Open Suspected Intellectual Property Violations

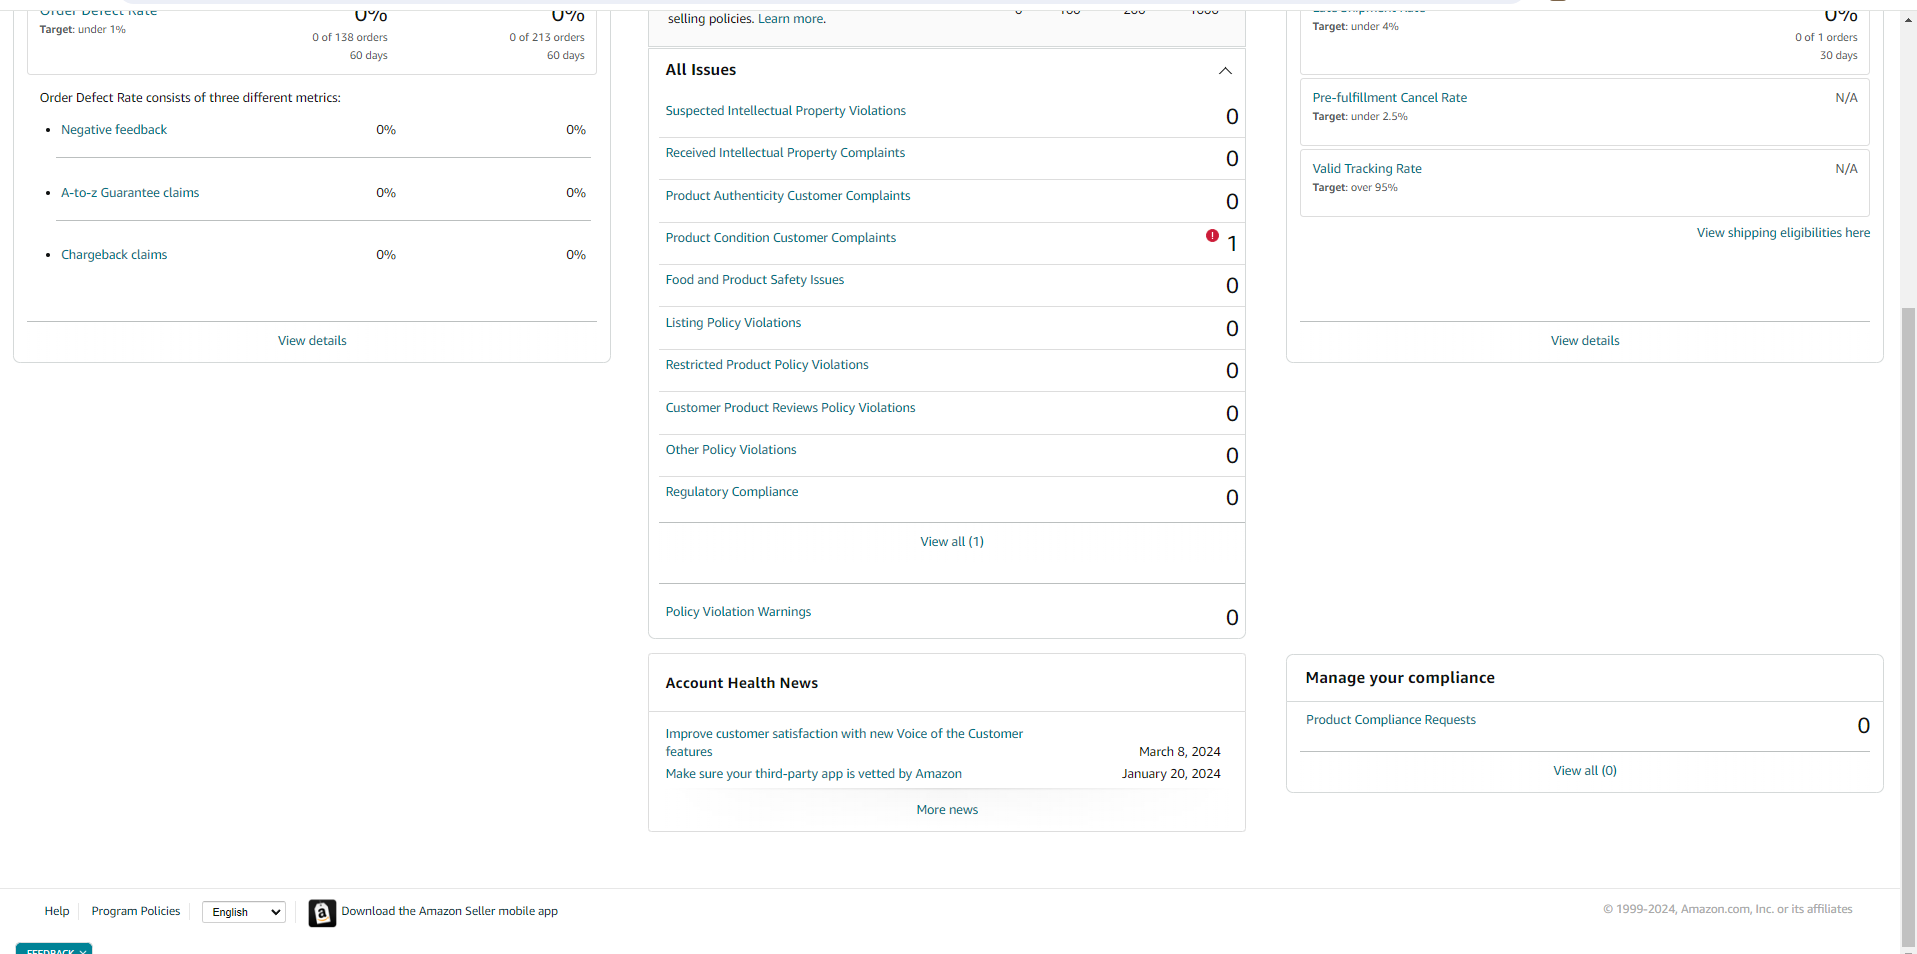click(785, 111)
